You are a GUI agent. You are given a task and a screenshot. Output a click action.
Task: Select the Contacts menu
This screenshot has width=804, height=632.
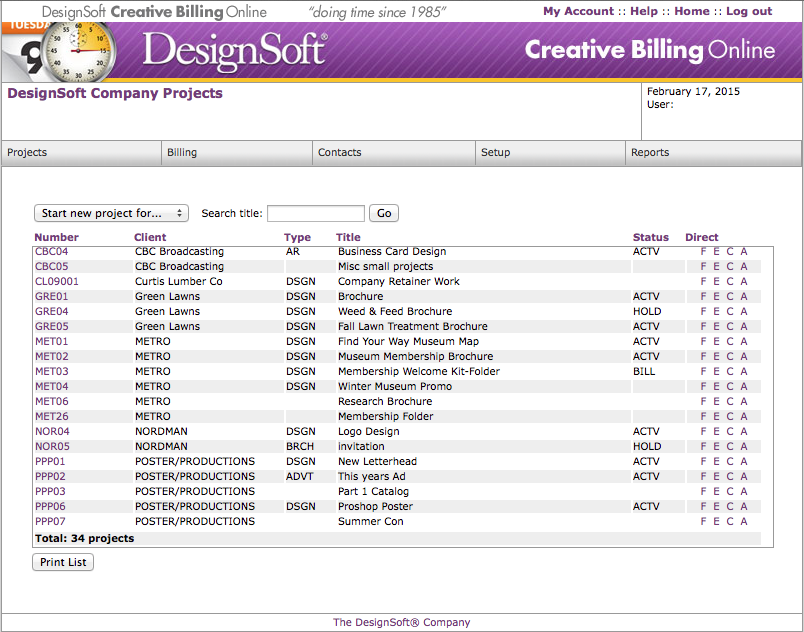click(x=340, y=153)
